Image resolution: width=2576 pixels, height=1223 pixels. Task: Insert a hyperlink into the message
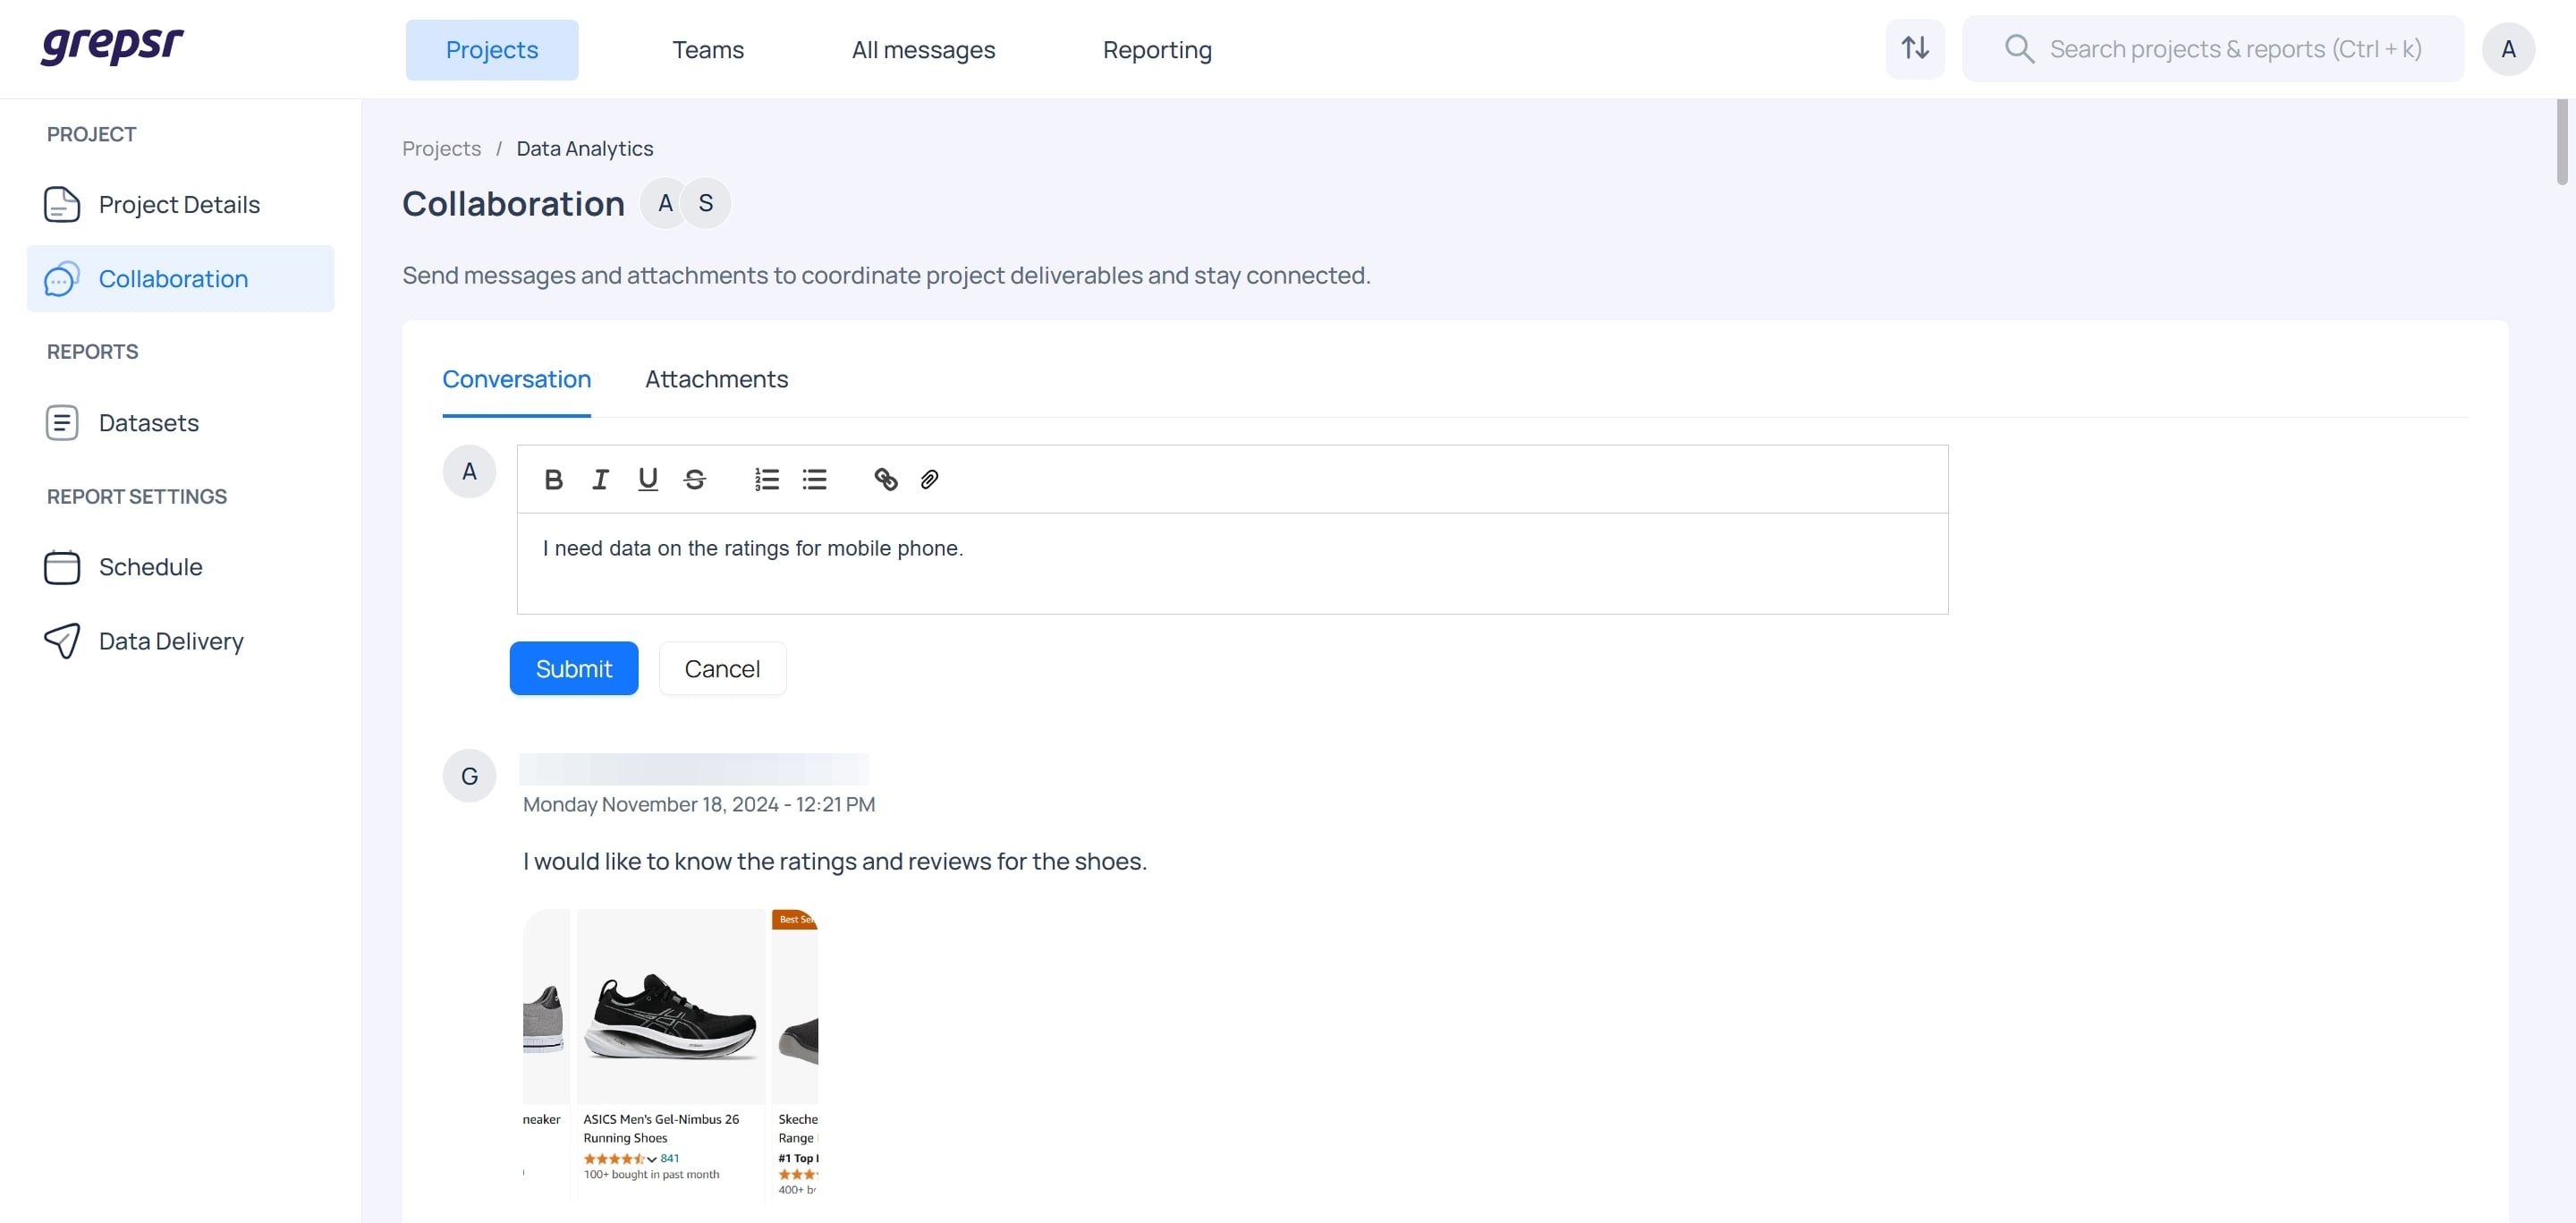point(886,480)
